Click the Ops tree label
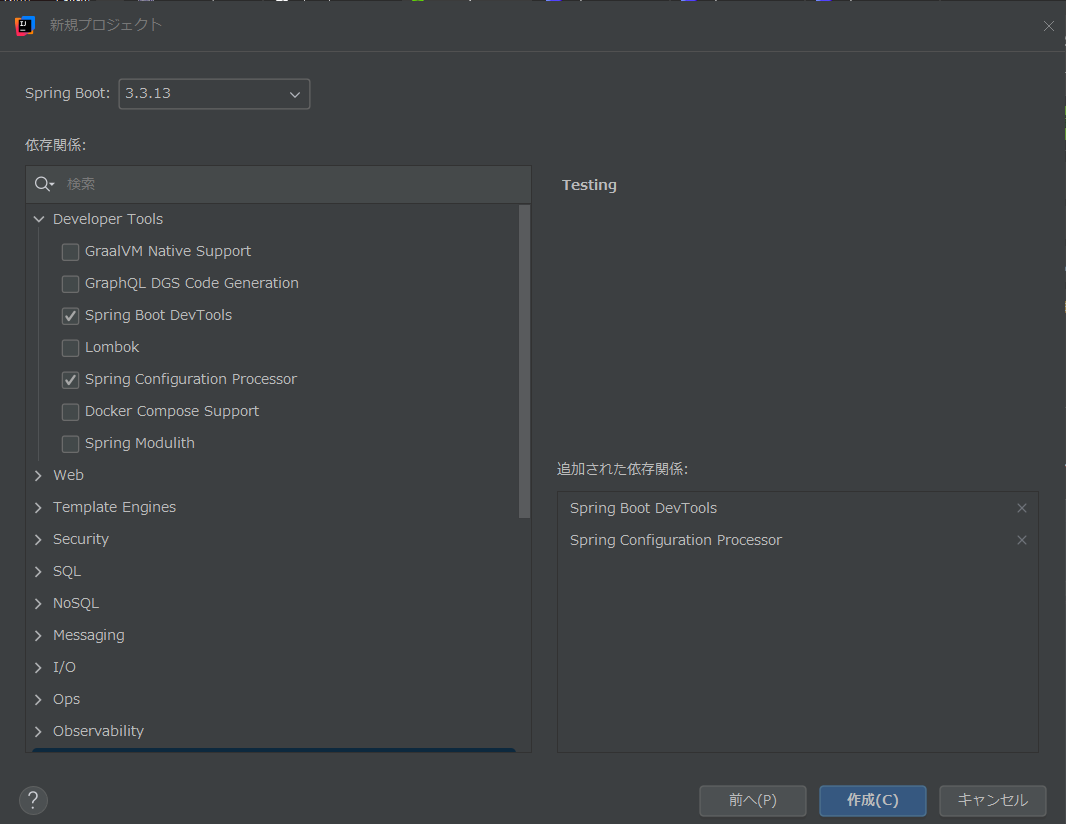This screenshot has height=824, width=1066. (x=67, y=699)
